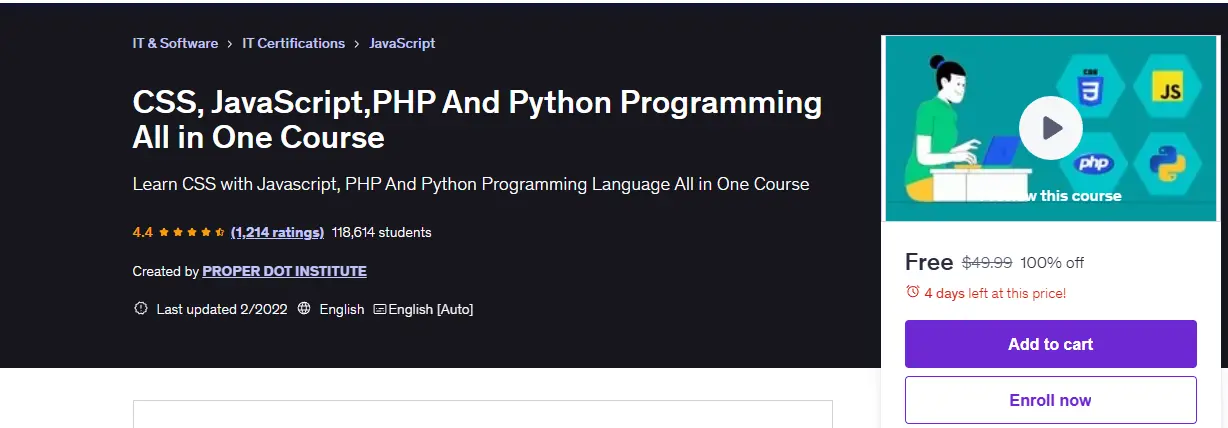Click the Enroll now button
The width and height of the screenshot is (1228, 428).
click(x=1050, y=400)
